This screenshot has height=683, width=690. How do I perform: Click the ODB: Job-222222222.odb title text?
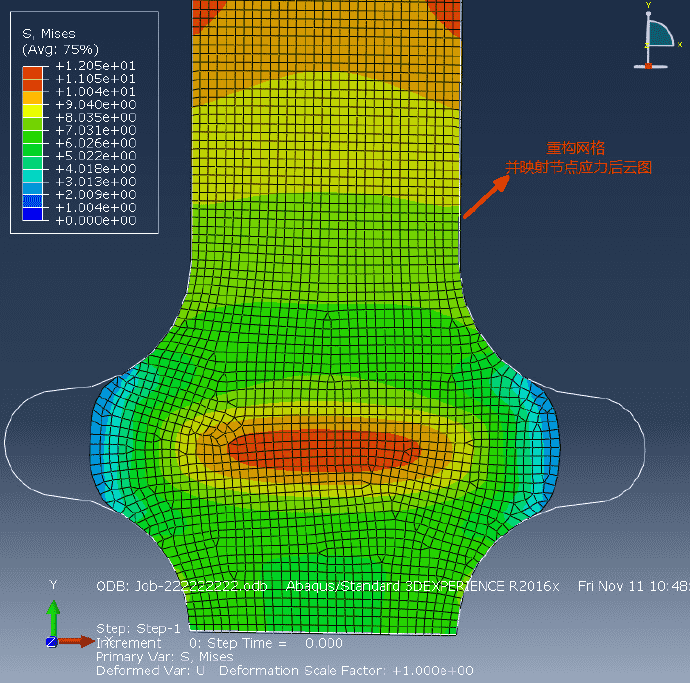point(181,586)
